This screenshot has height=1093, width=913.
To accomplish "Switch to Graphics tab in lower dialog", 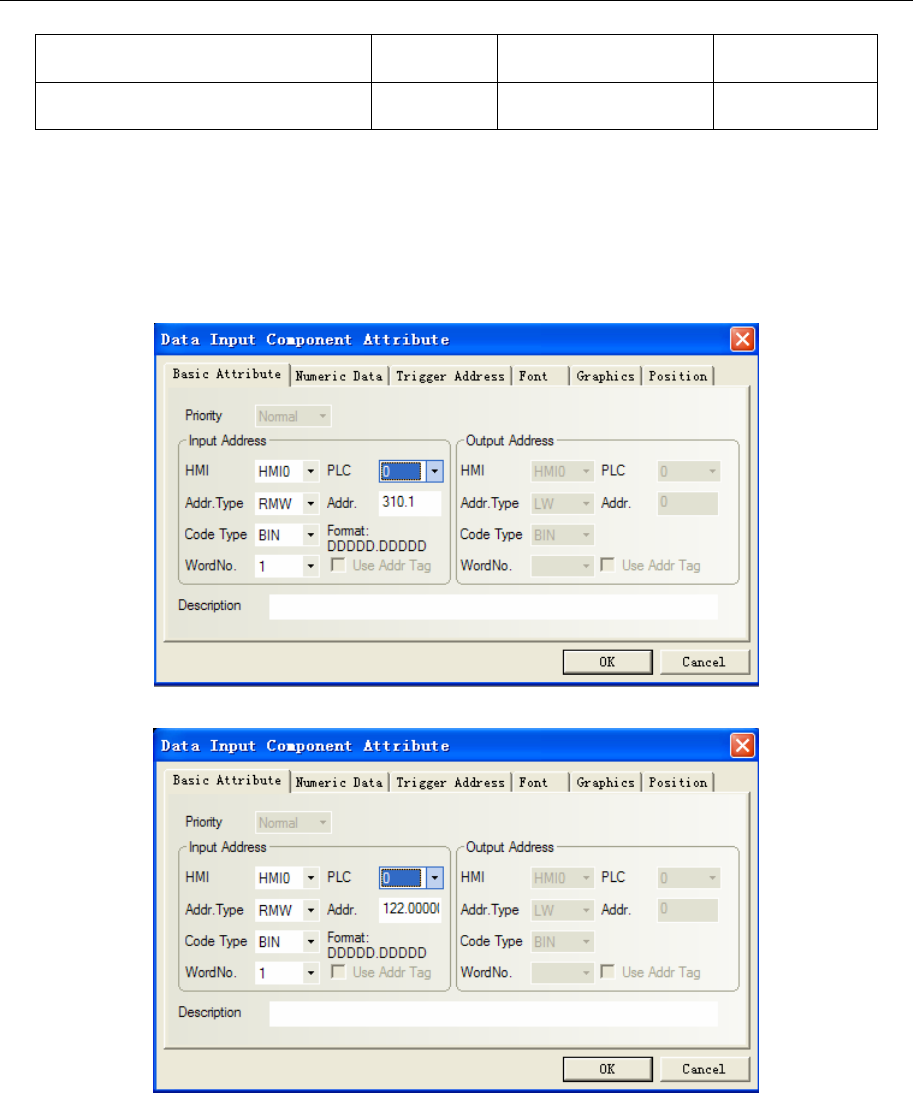I will point(606,783).
